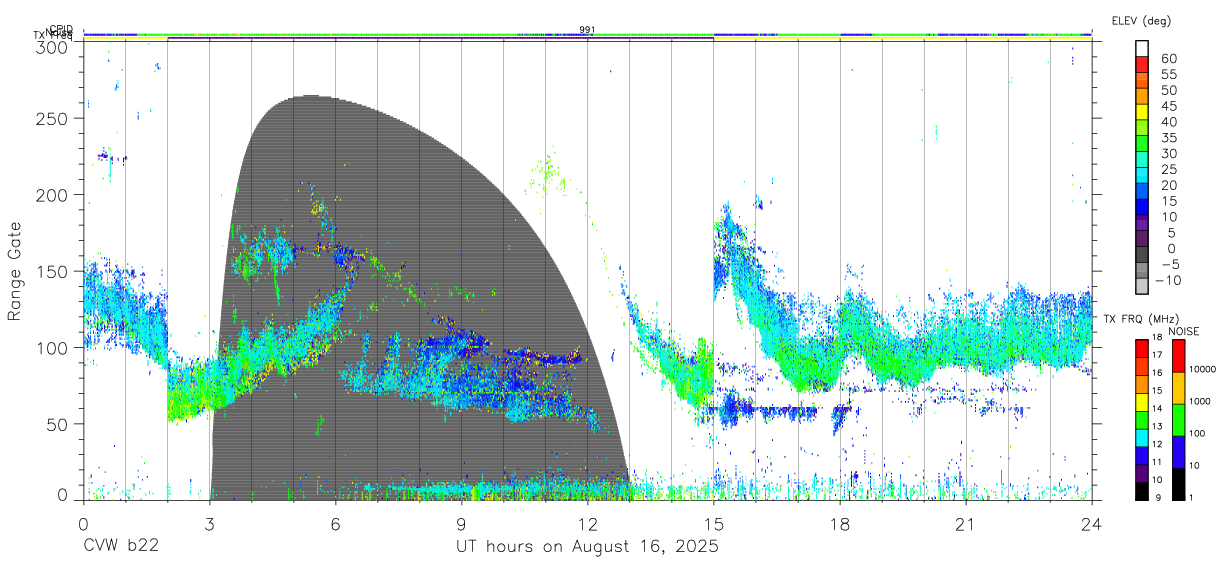
Task: Click the 150 tick on Range Gate axis
Action: coord(52,271)
